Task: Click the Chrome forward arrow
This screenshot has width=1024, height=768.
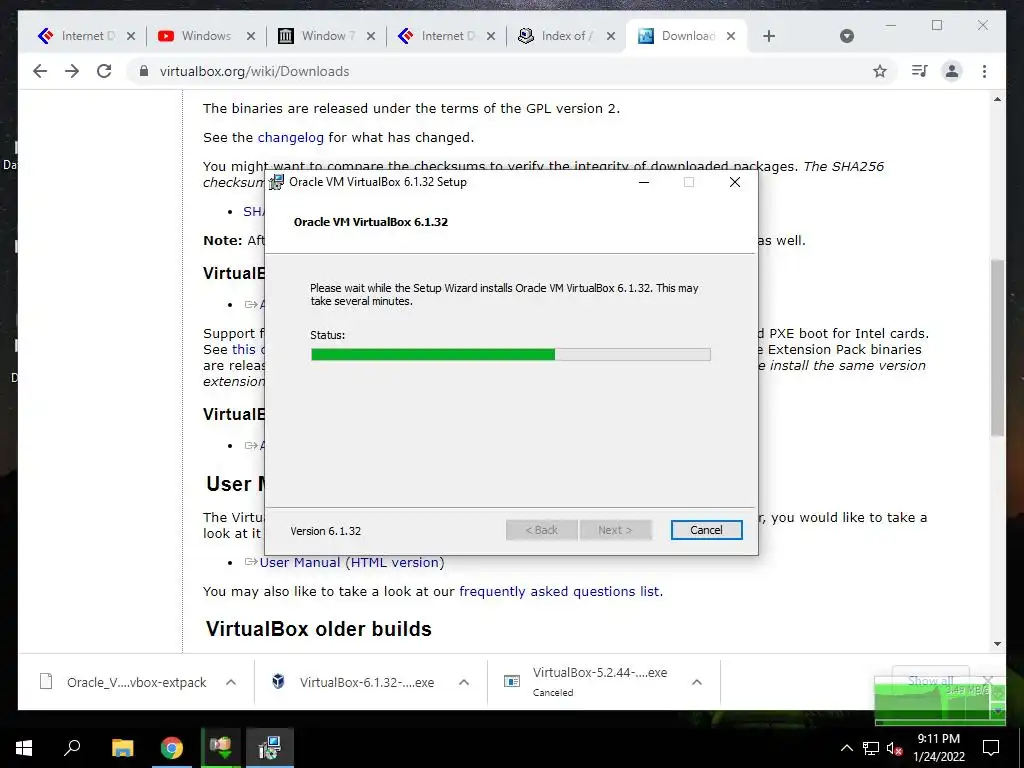Action: coord(72,71)
